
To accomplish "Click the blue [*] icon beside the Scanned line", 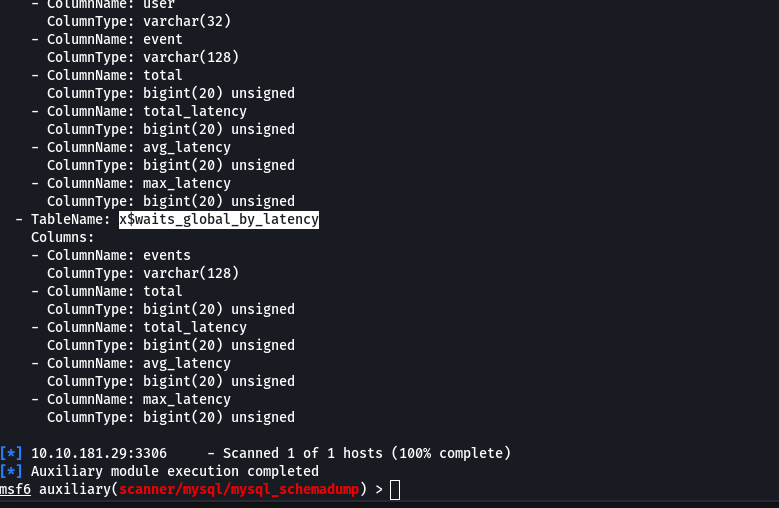I will [x=11, y=453].
